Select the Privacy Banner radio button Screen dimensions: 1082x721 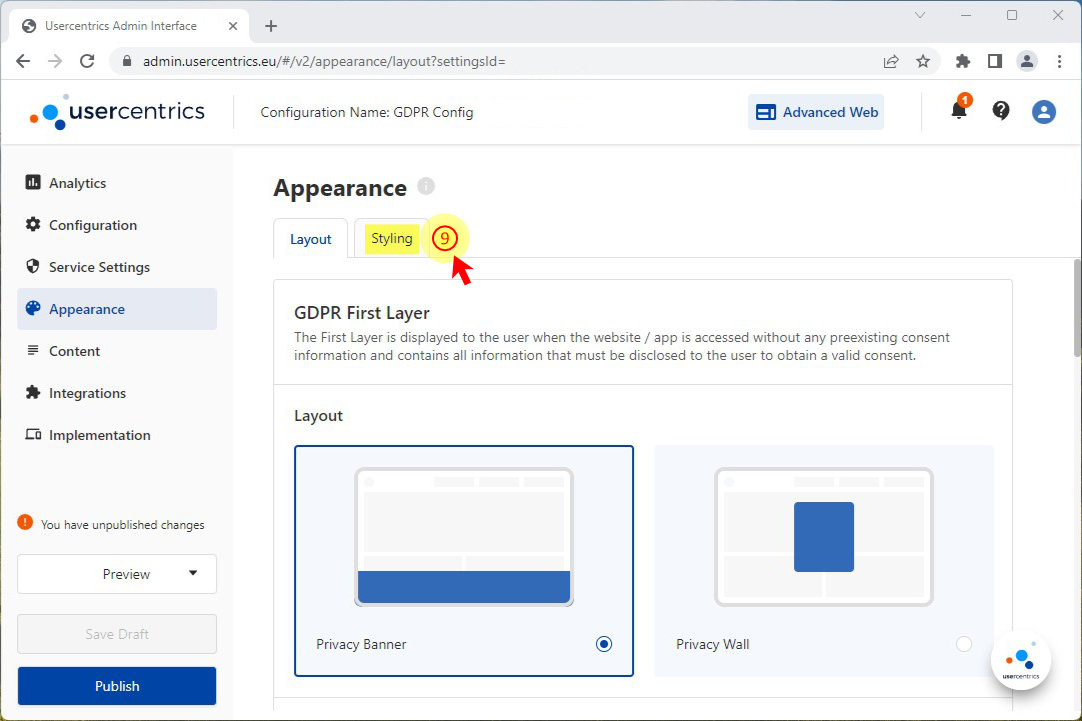(604, 644)
